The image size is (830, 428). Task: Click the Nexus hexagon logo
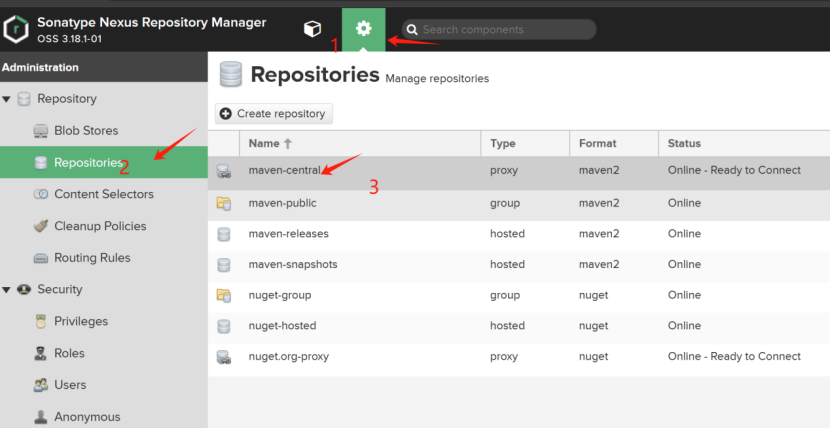(x=16, y=30)
